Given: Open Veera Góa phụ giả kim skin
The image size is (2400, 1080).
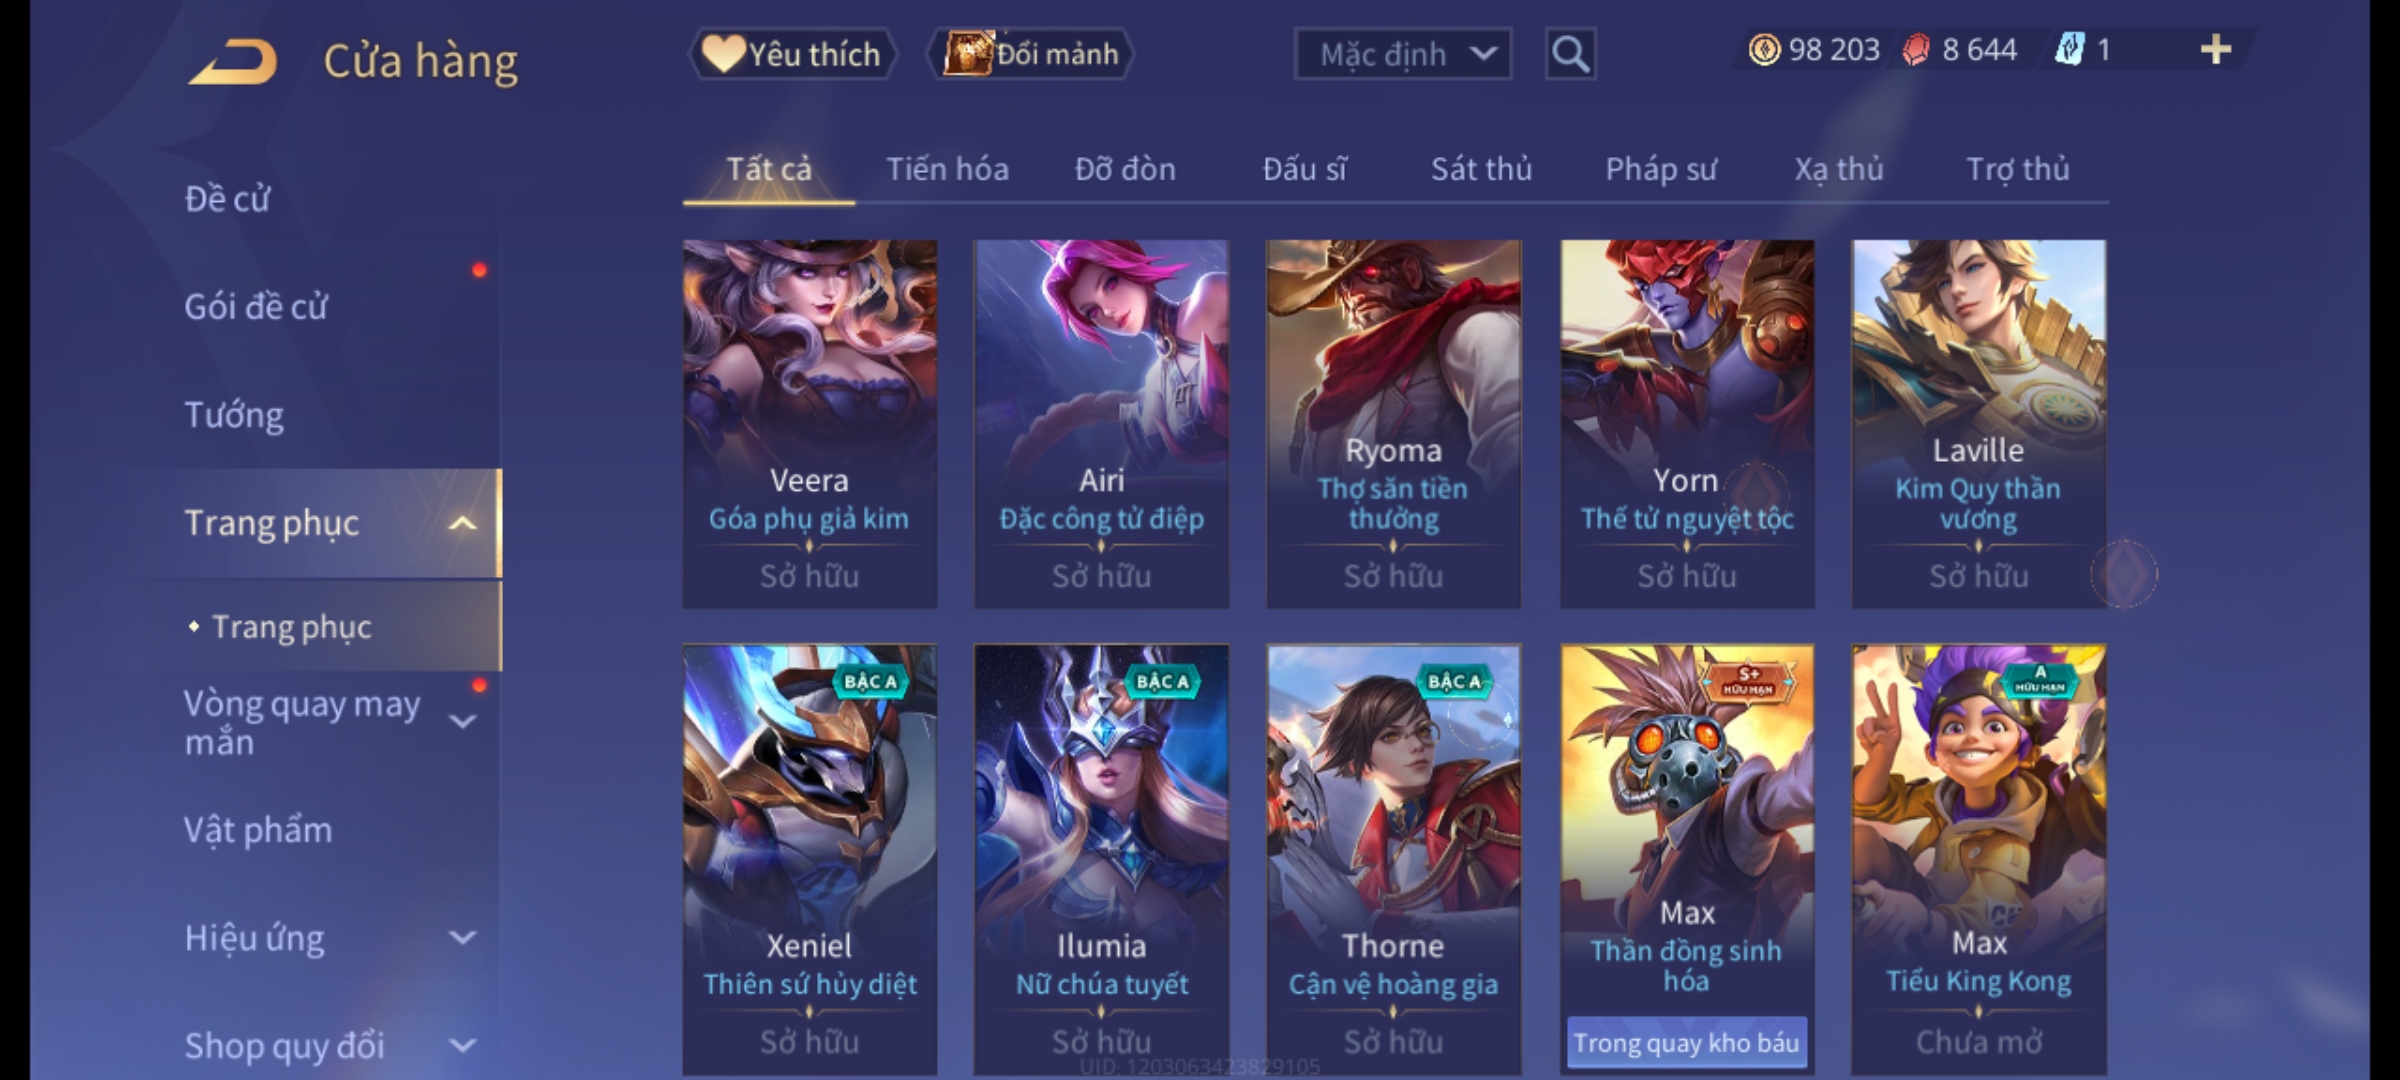Looking at the screenshot, I should click(810, 423).
